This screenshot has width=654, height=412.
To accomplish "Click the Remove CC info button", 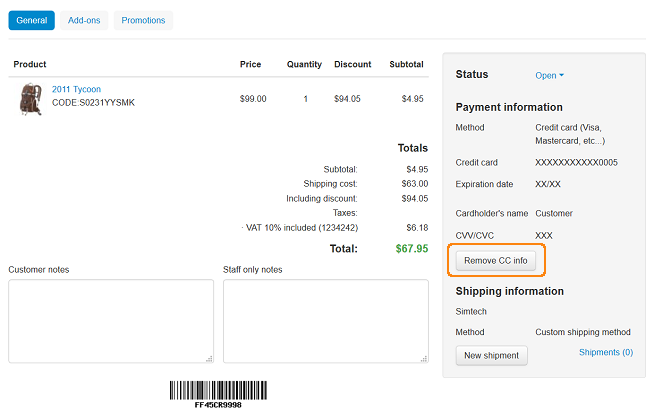I will coord(496,261).
